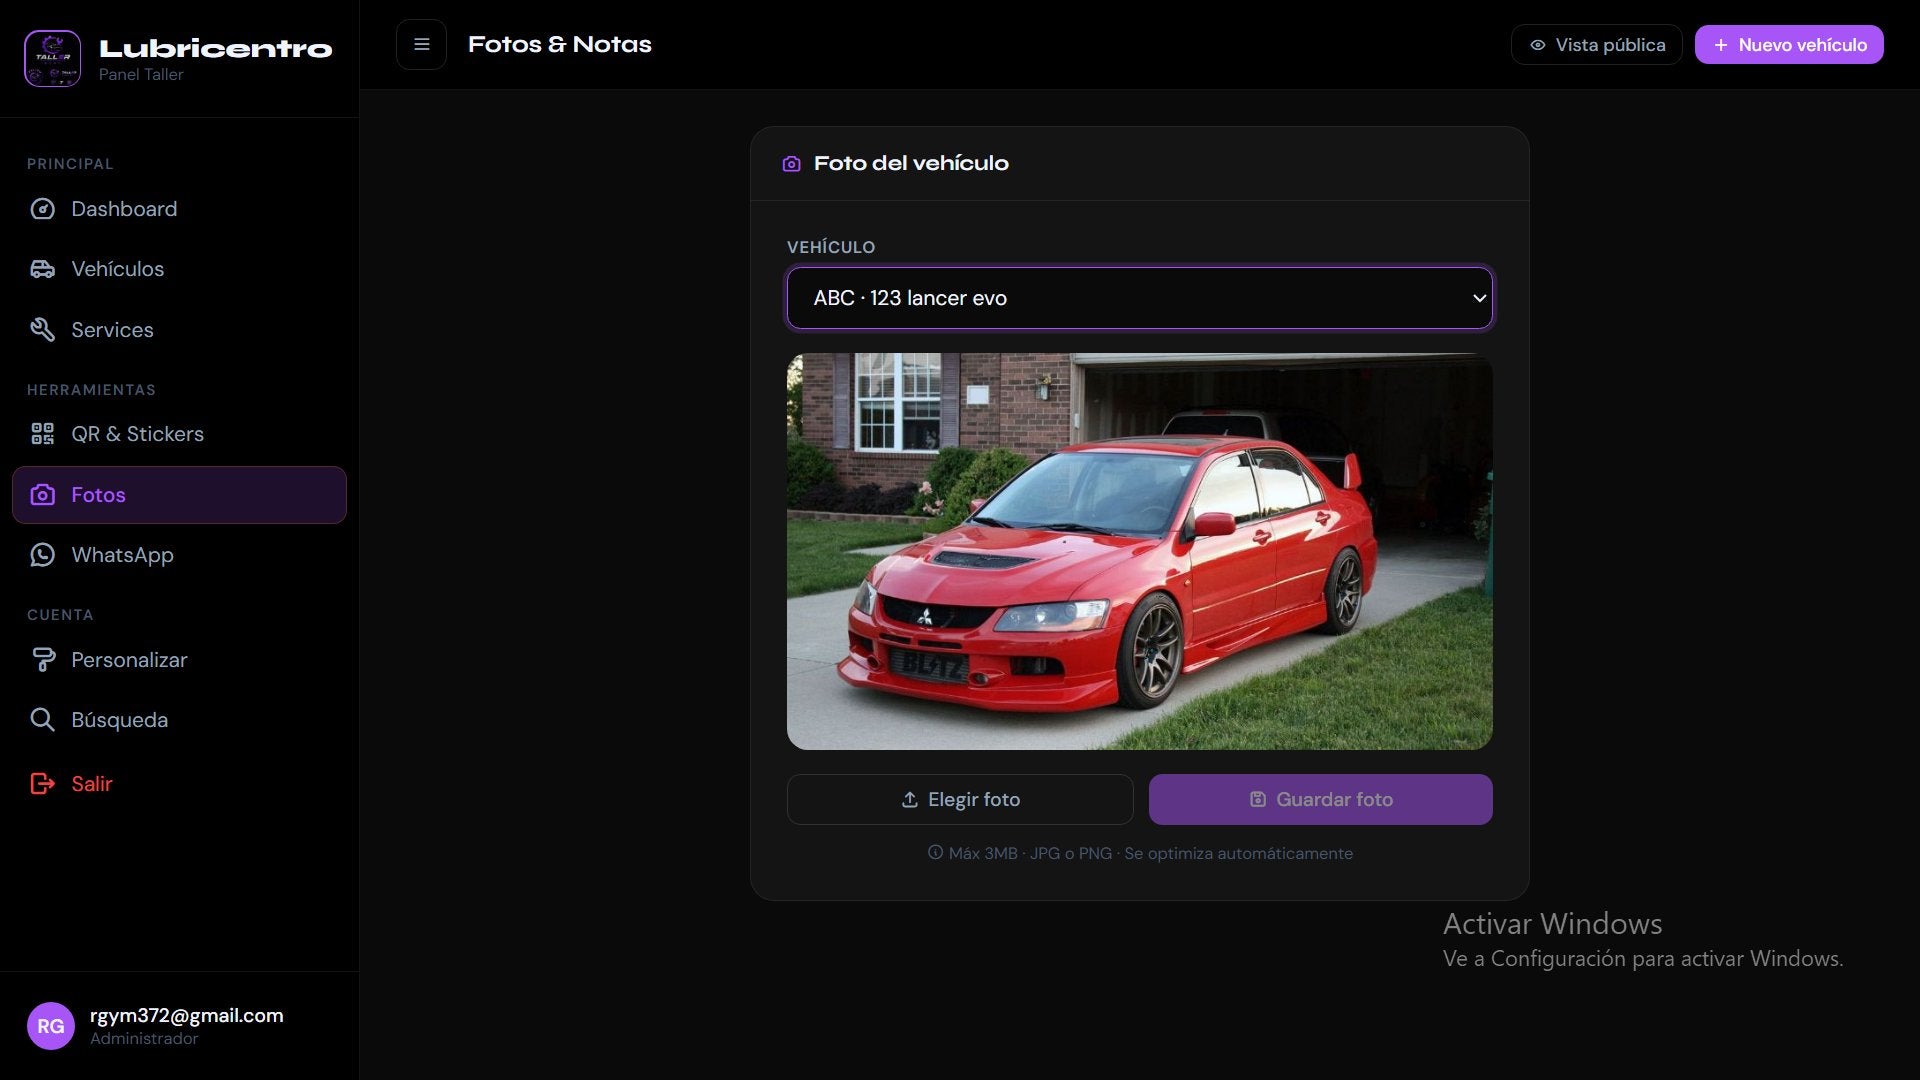Select the WhatsApp menu item
This screenshot has height=1080, width=1920.
[x=179, y=555]
